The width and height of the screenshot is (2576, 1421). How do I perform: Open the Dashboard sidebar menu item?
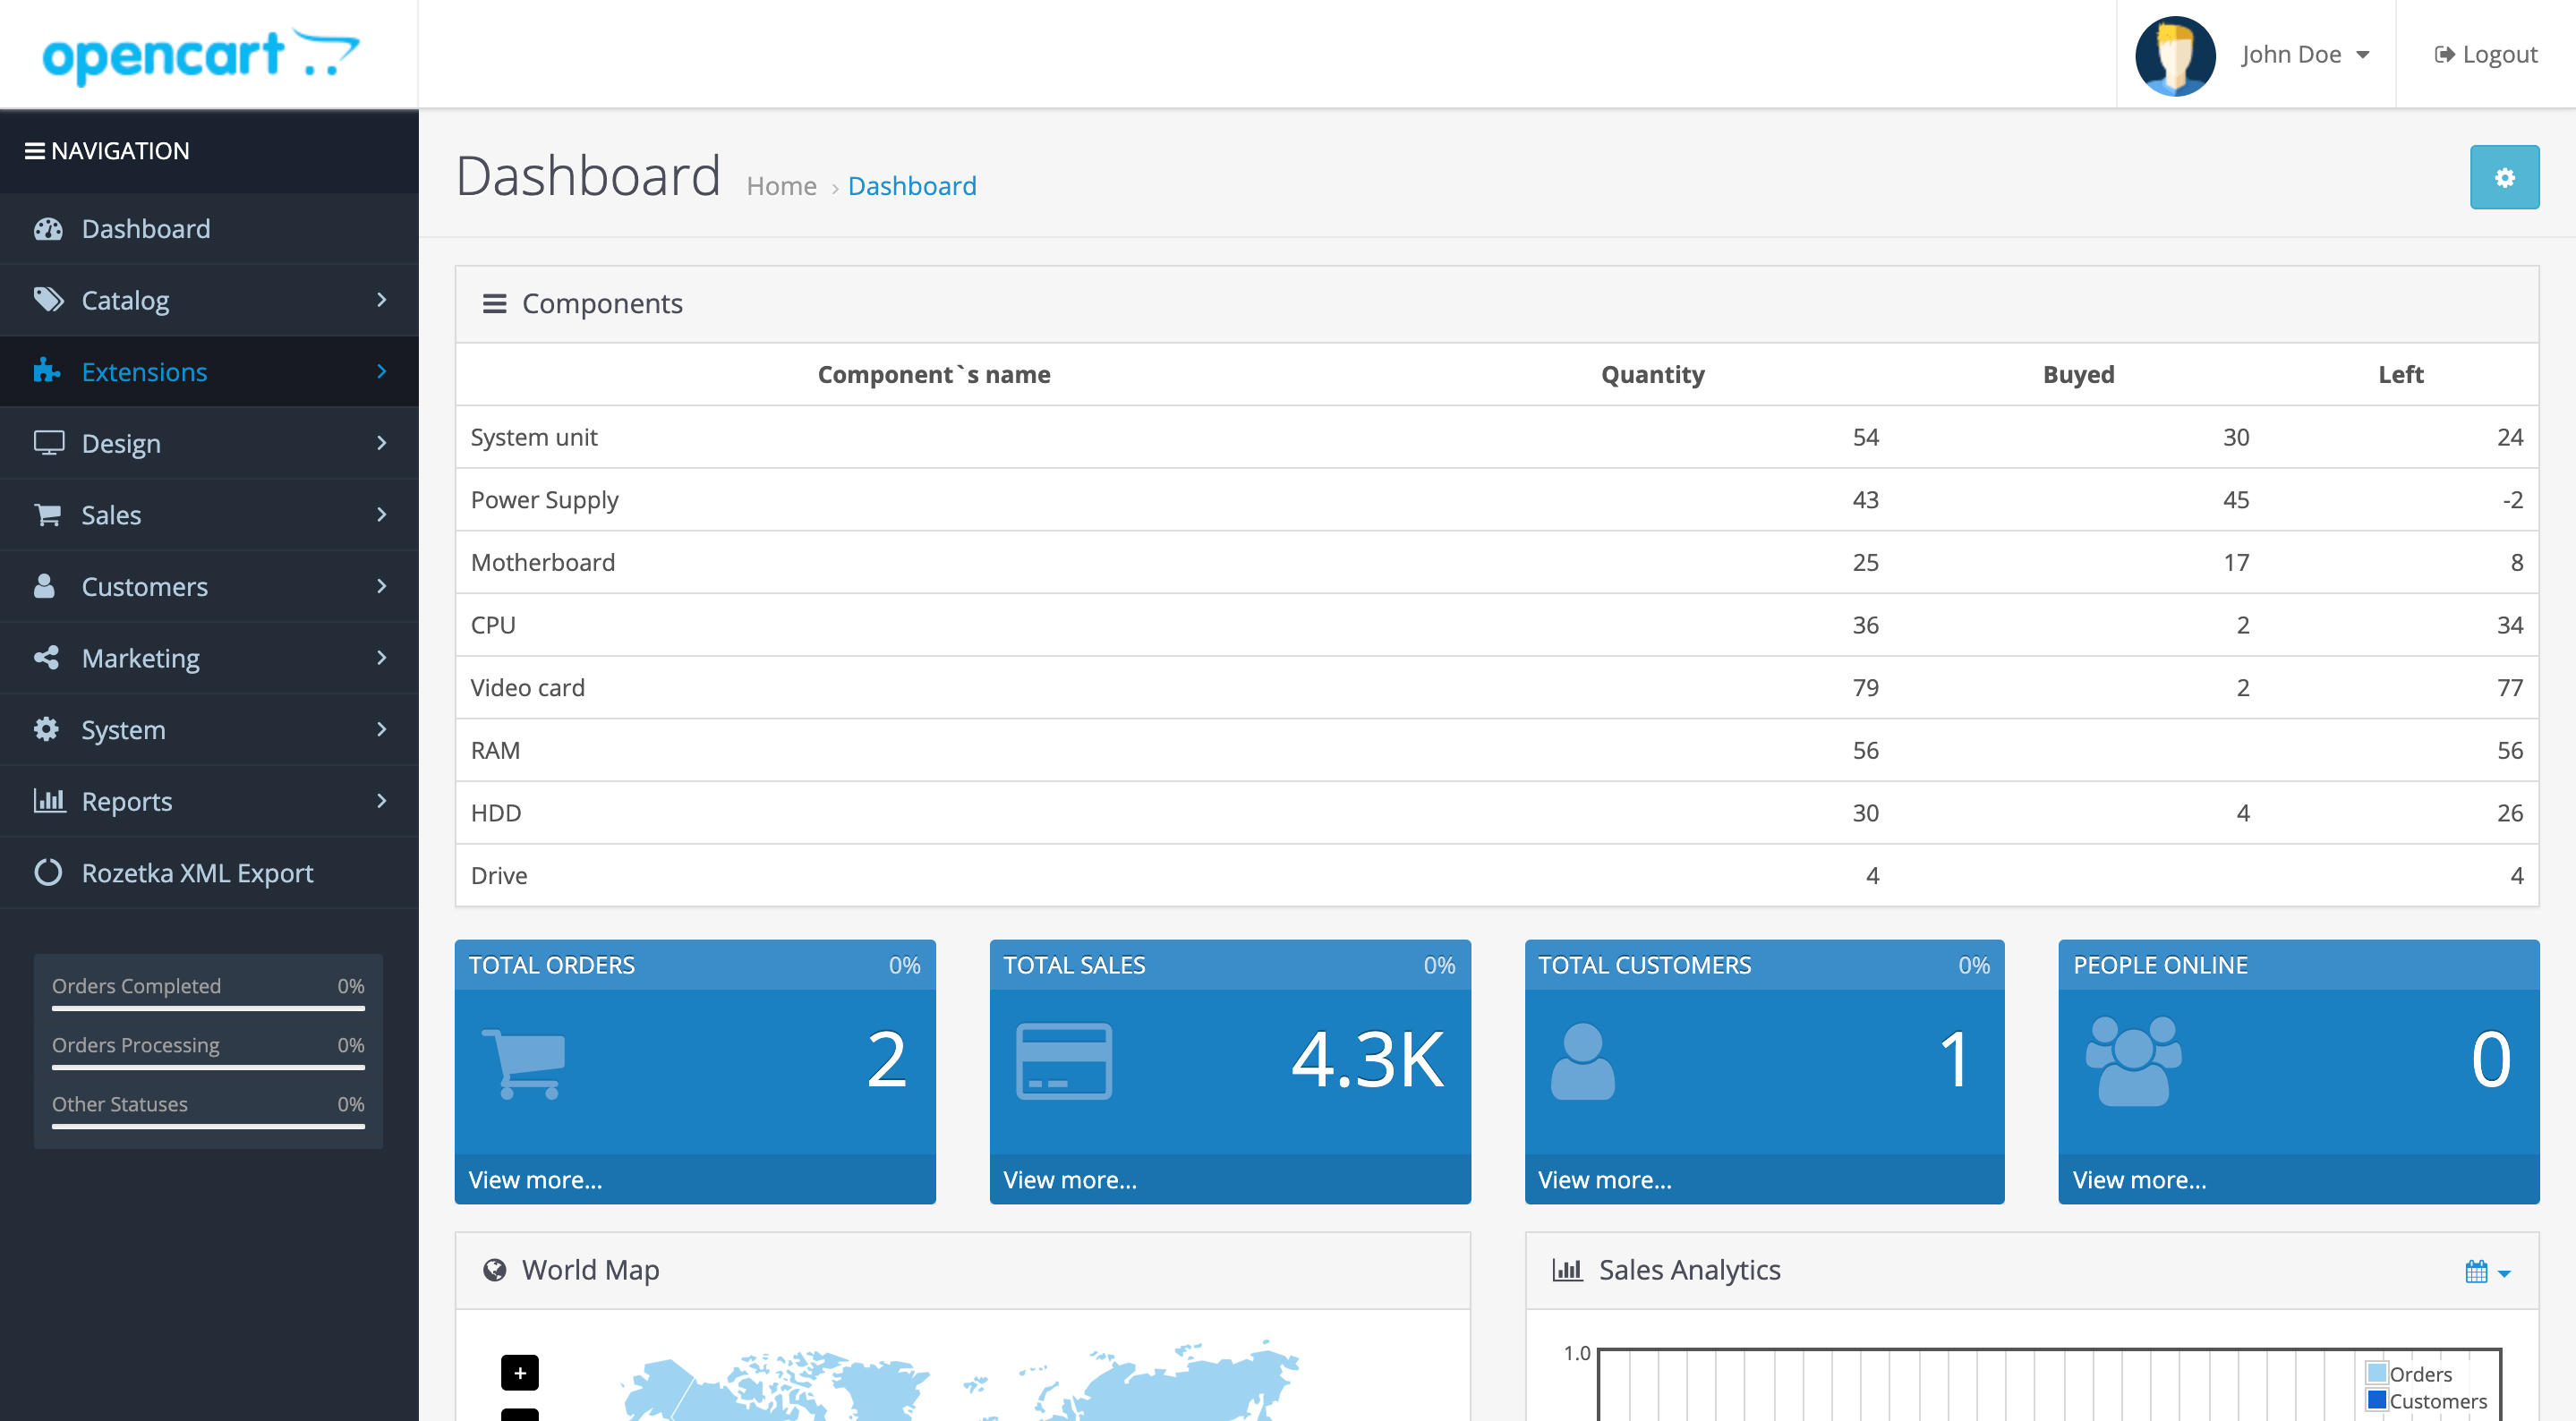click(x=209, y=229)
